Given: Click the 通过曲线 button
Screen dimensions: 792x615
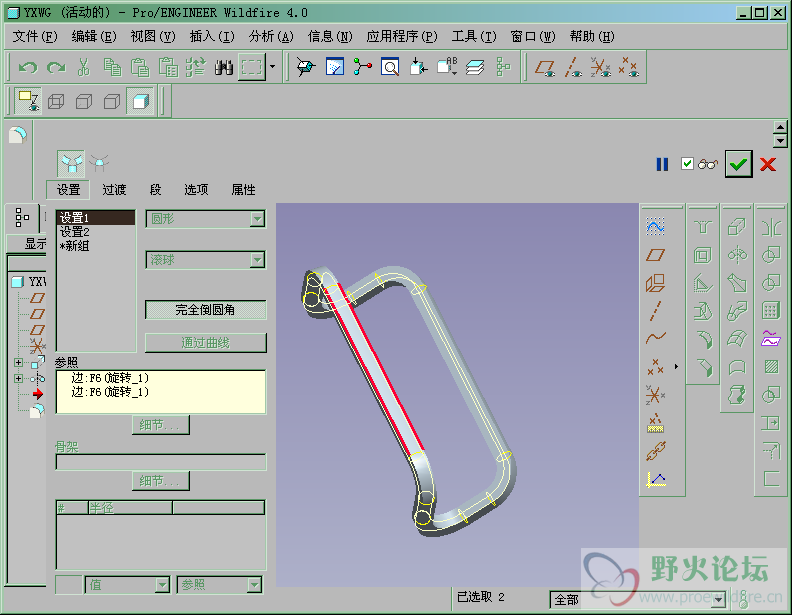Looking at the screenshot, I should click(206, 343).
